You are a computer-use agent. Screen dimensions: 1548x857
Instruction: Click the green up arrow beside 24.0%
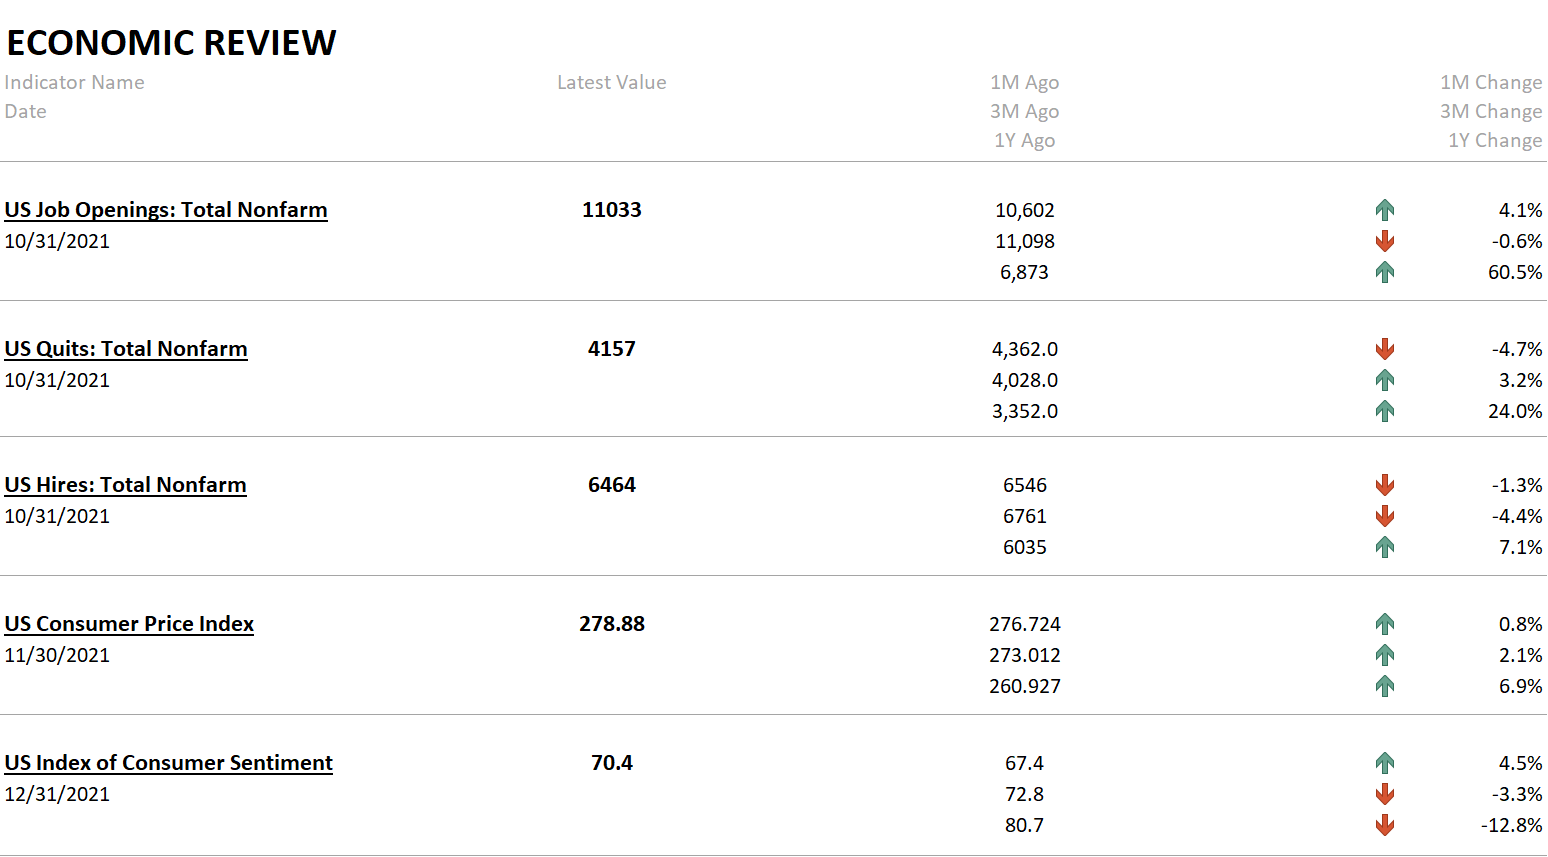point(1385,411)
